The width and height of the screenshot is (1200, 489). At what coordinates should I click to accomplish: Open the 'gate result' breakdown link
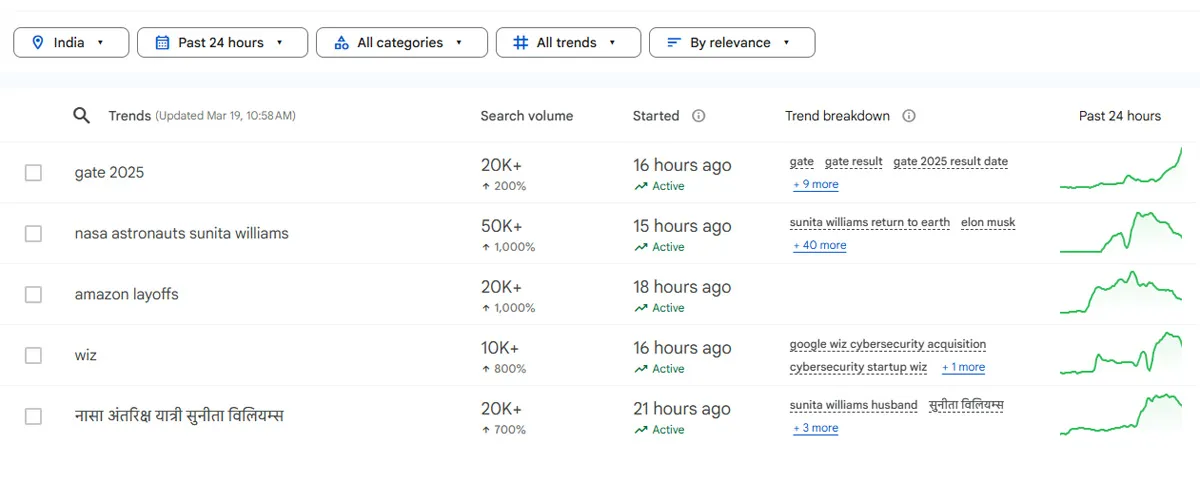pos(854,162)
